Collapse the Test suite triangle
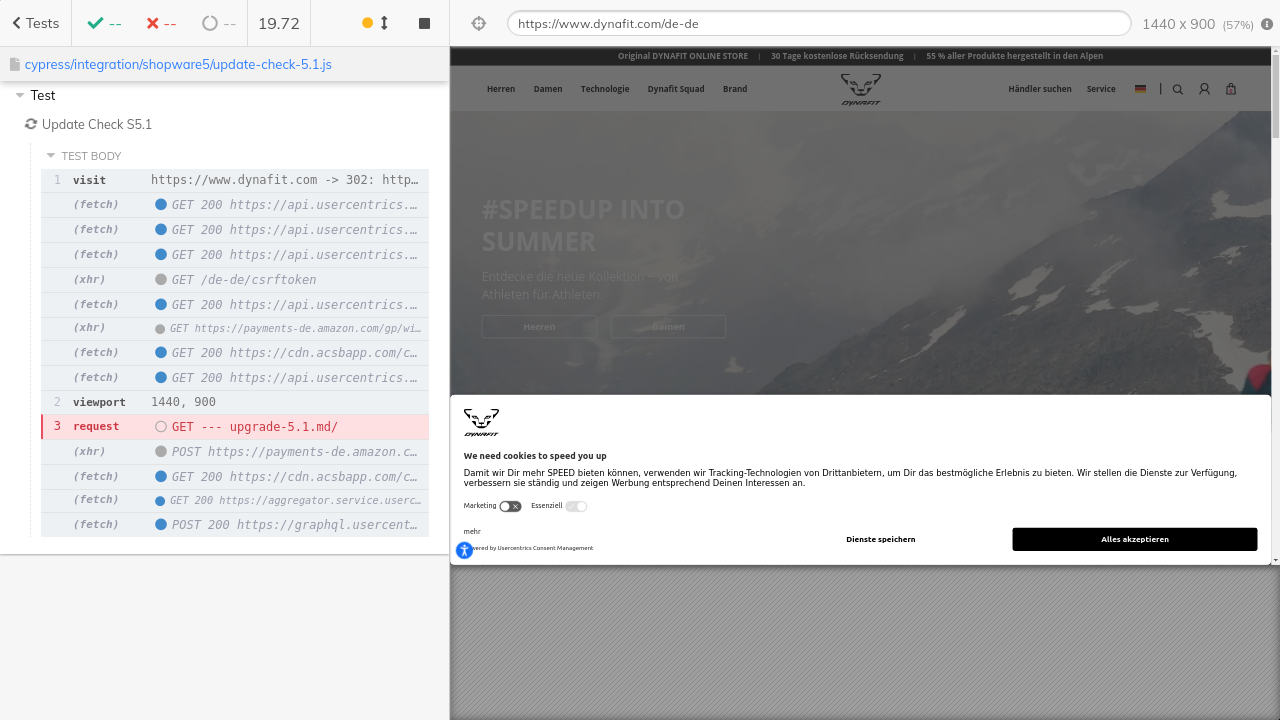1280x720 pixels. 19,96
